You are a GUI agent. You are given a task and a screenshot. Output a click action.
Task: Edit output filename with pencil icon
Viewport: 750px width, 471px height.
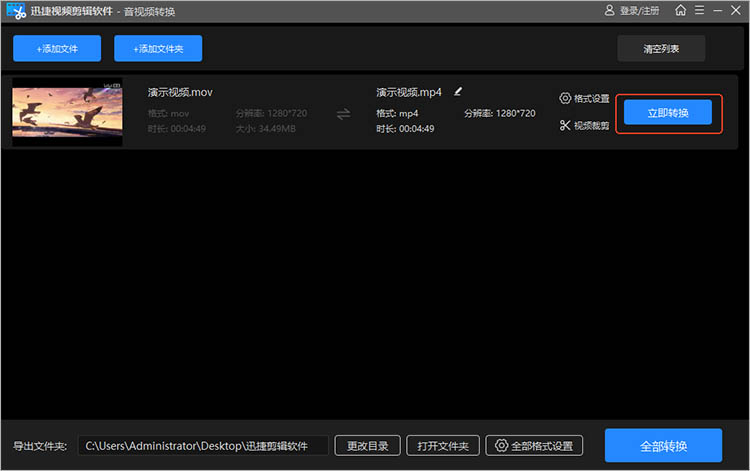click(458, 91)
